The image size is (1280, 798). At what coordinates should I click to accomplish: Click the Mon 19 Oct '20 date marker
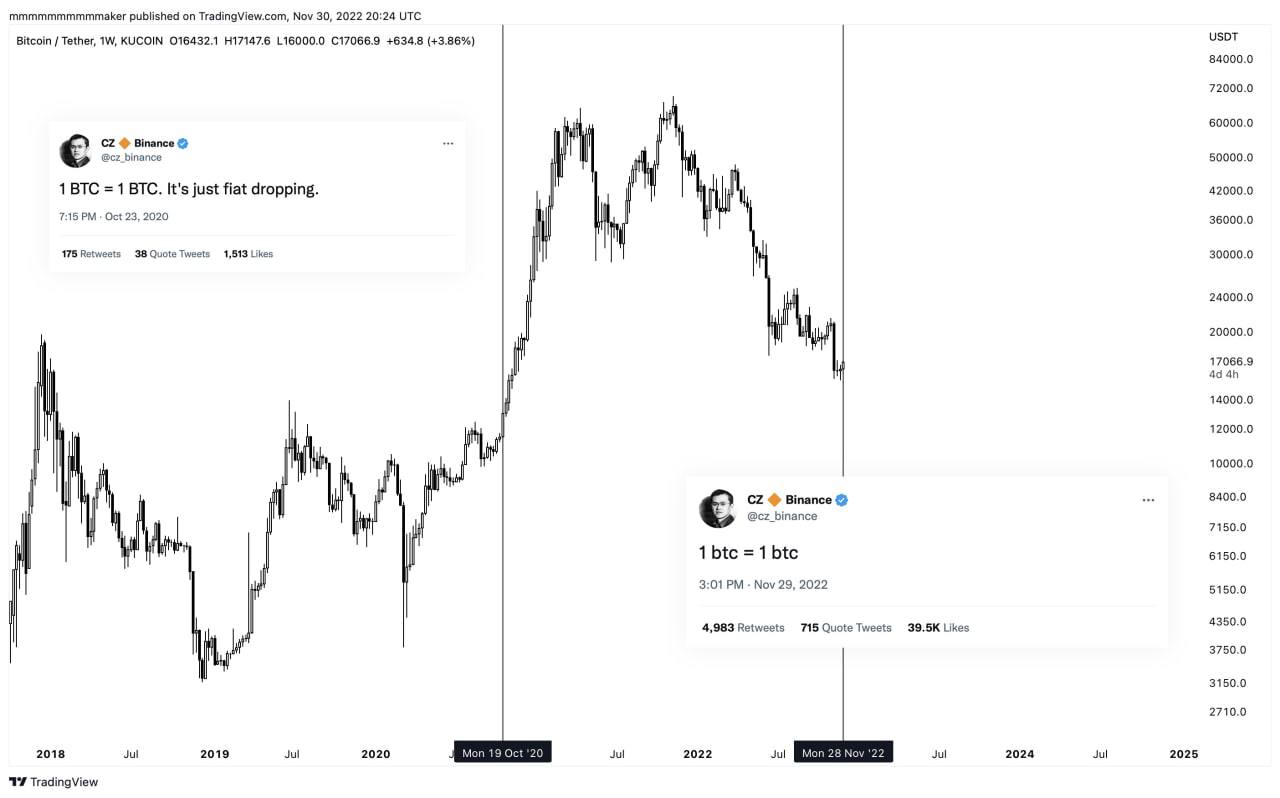coord(503,753)
